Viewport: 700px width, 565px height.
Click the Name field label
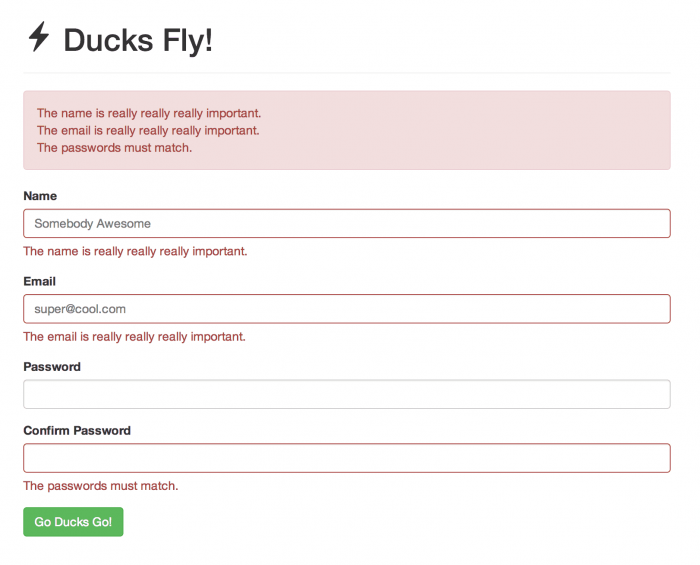click(40, 196)
